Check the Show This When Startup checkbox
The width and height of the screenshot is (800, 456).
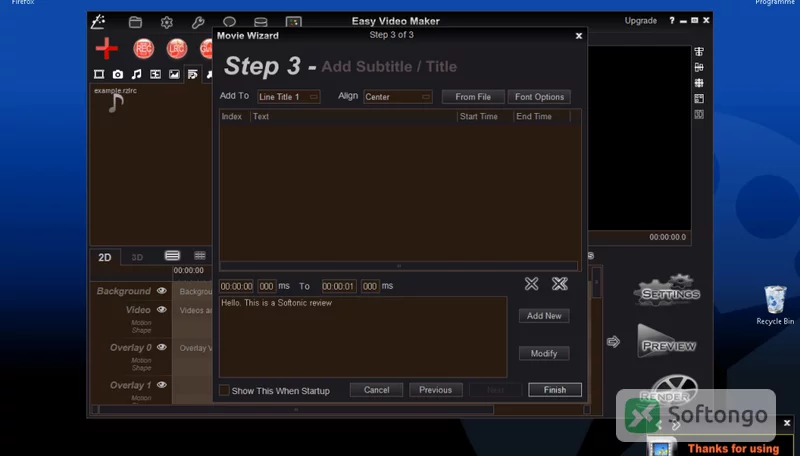point(224,390)
